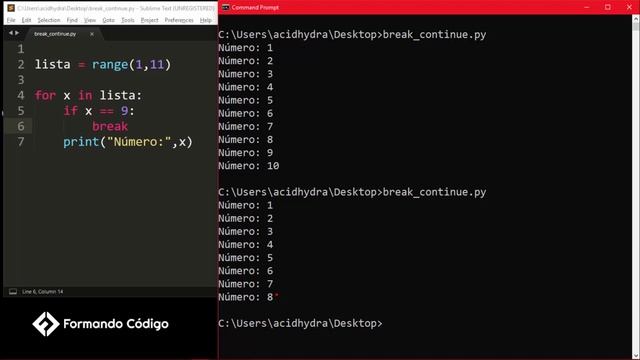The width and height of the screenshot is (640, 360).
Task: Click the last 'Número: 8' output line
Action: [x=246, y=297]
